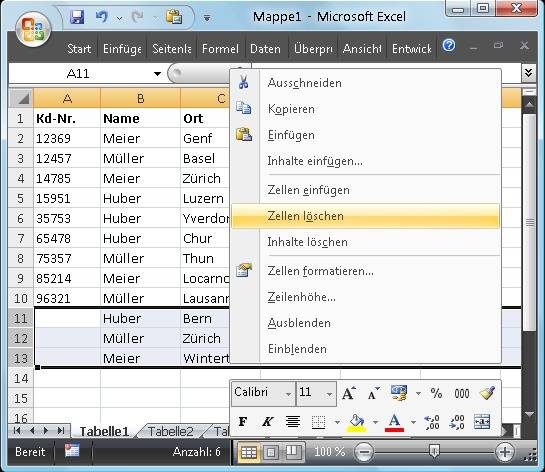Open the Excel Help question mark
Image resolution: width=545 pixels, height=472 pixels.
point(449,45)
